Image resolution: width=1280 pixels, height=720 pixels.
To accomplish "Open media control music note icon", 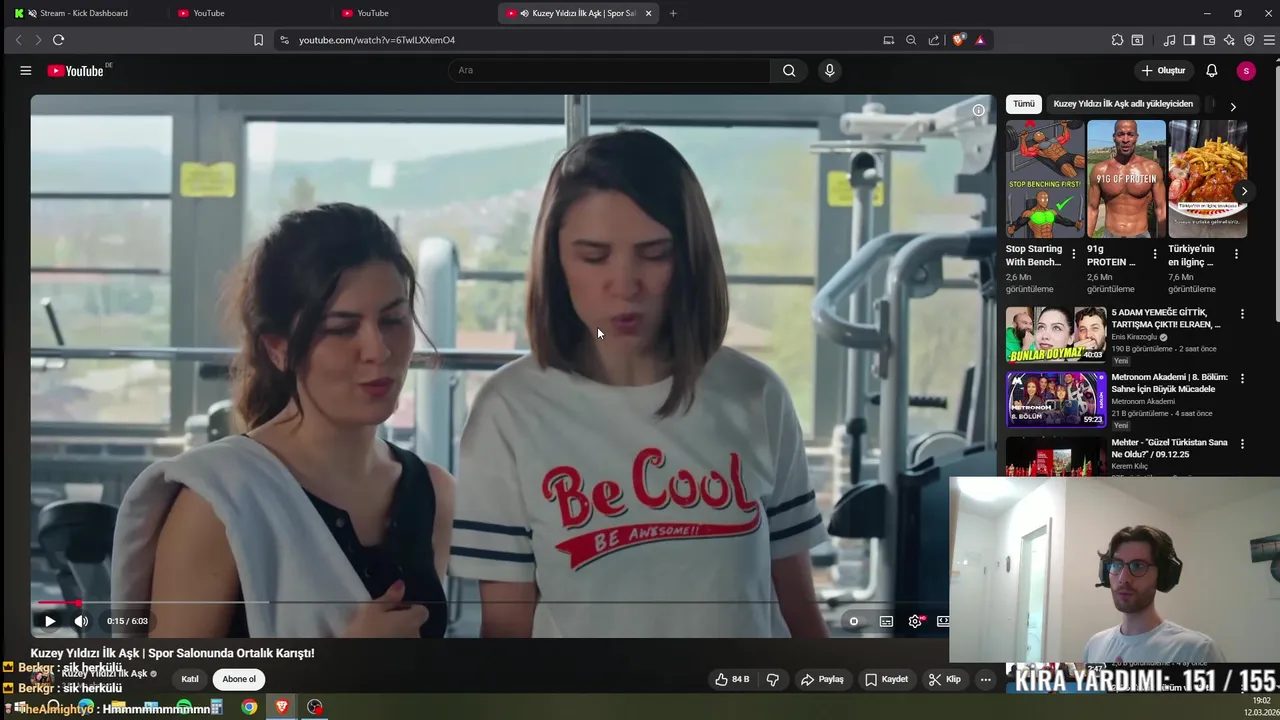I will point(1169,40).
